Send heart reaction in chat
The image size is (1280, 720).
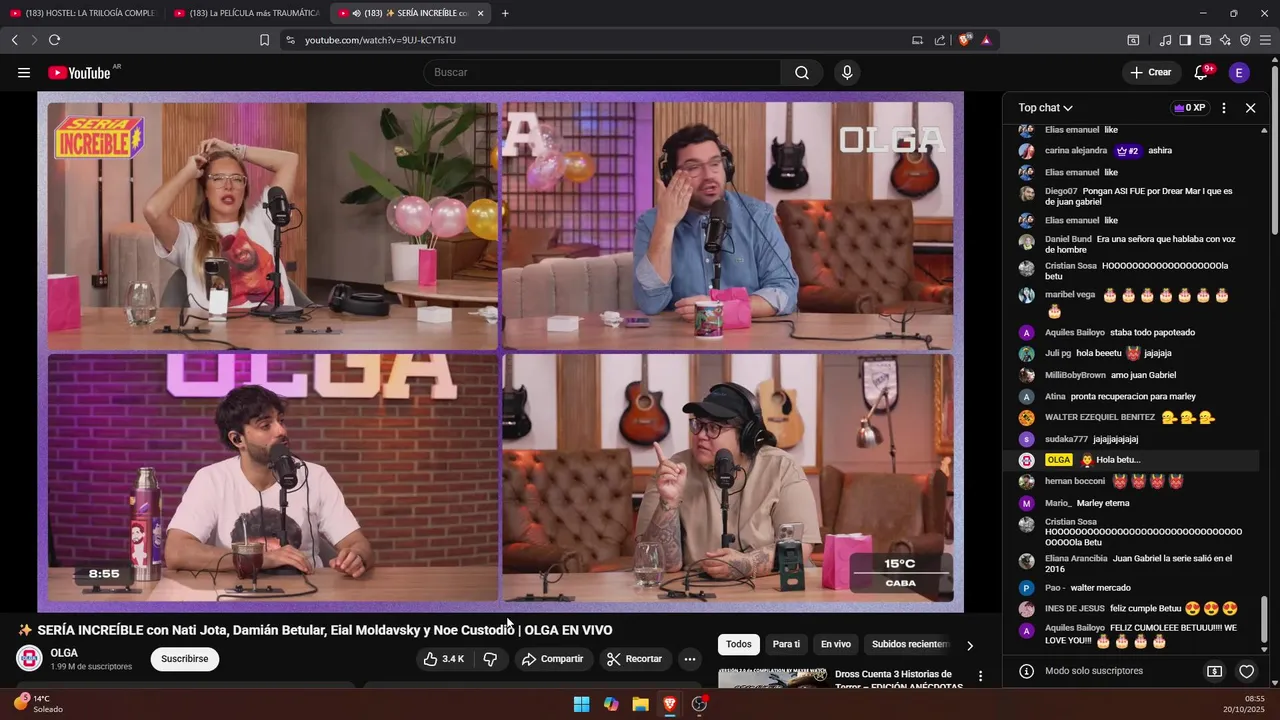coord(1246,672)
